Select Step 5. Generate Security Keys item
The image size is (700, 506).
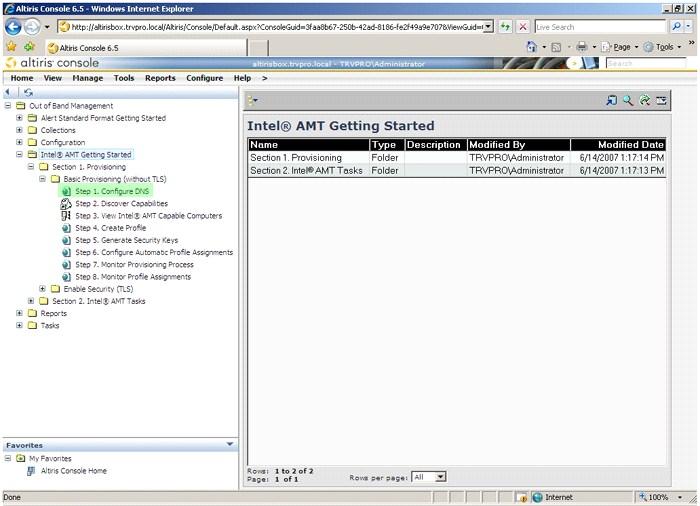pyautogui.click(x=126, y=240)
